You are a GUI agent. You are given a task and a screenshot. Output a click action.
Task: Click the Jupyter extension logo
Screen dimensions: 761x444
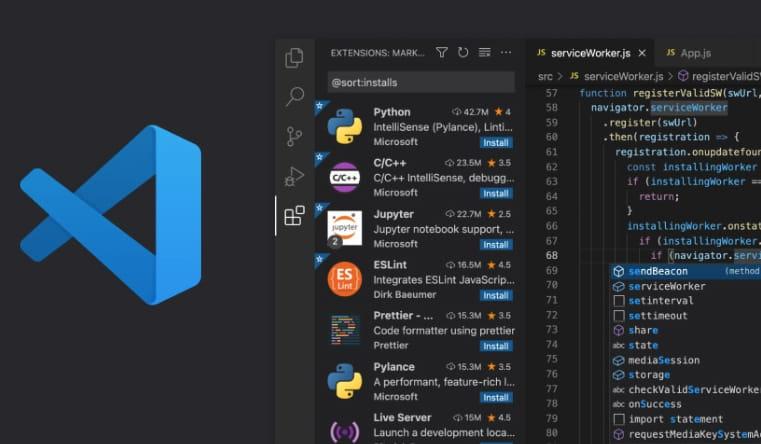coord(345,228)
